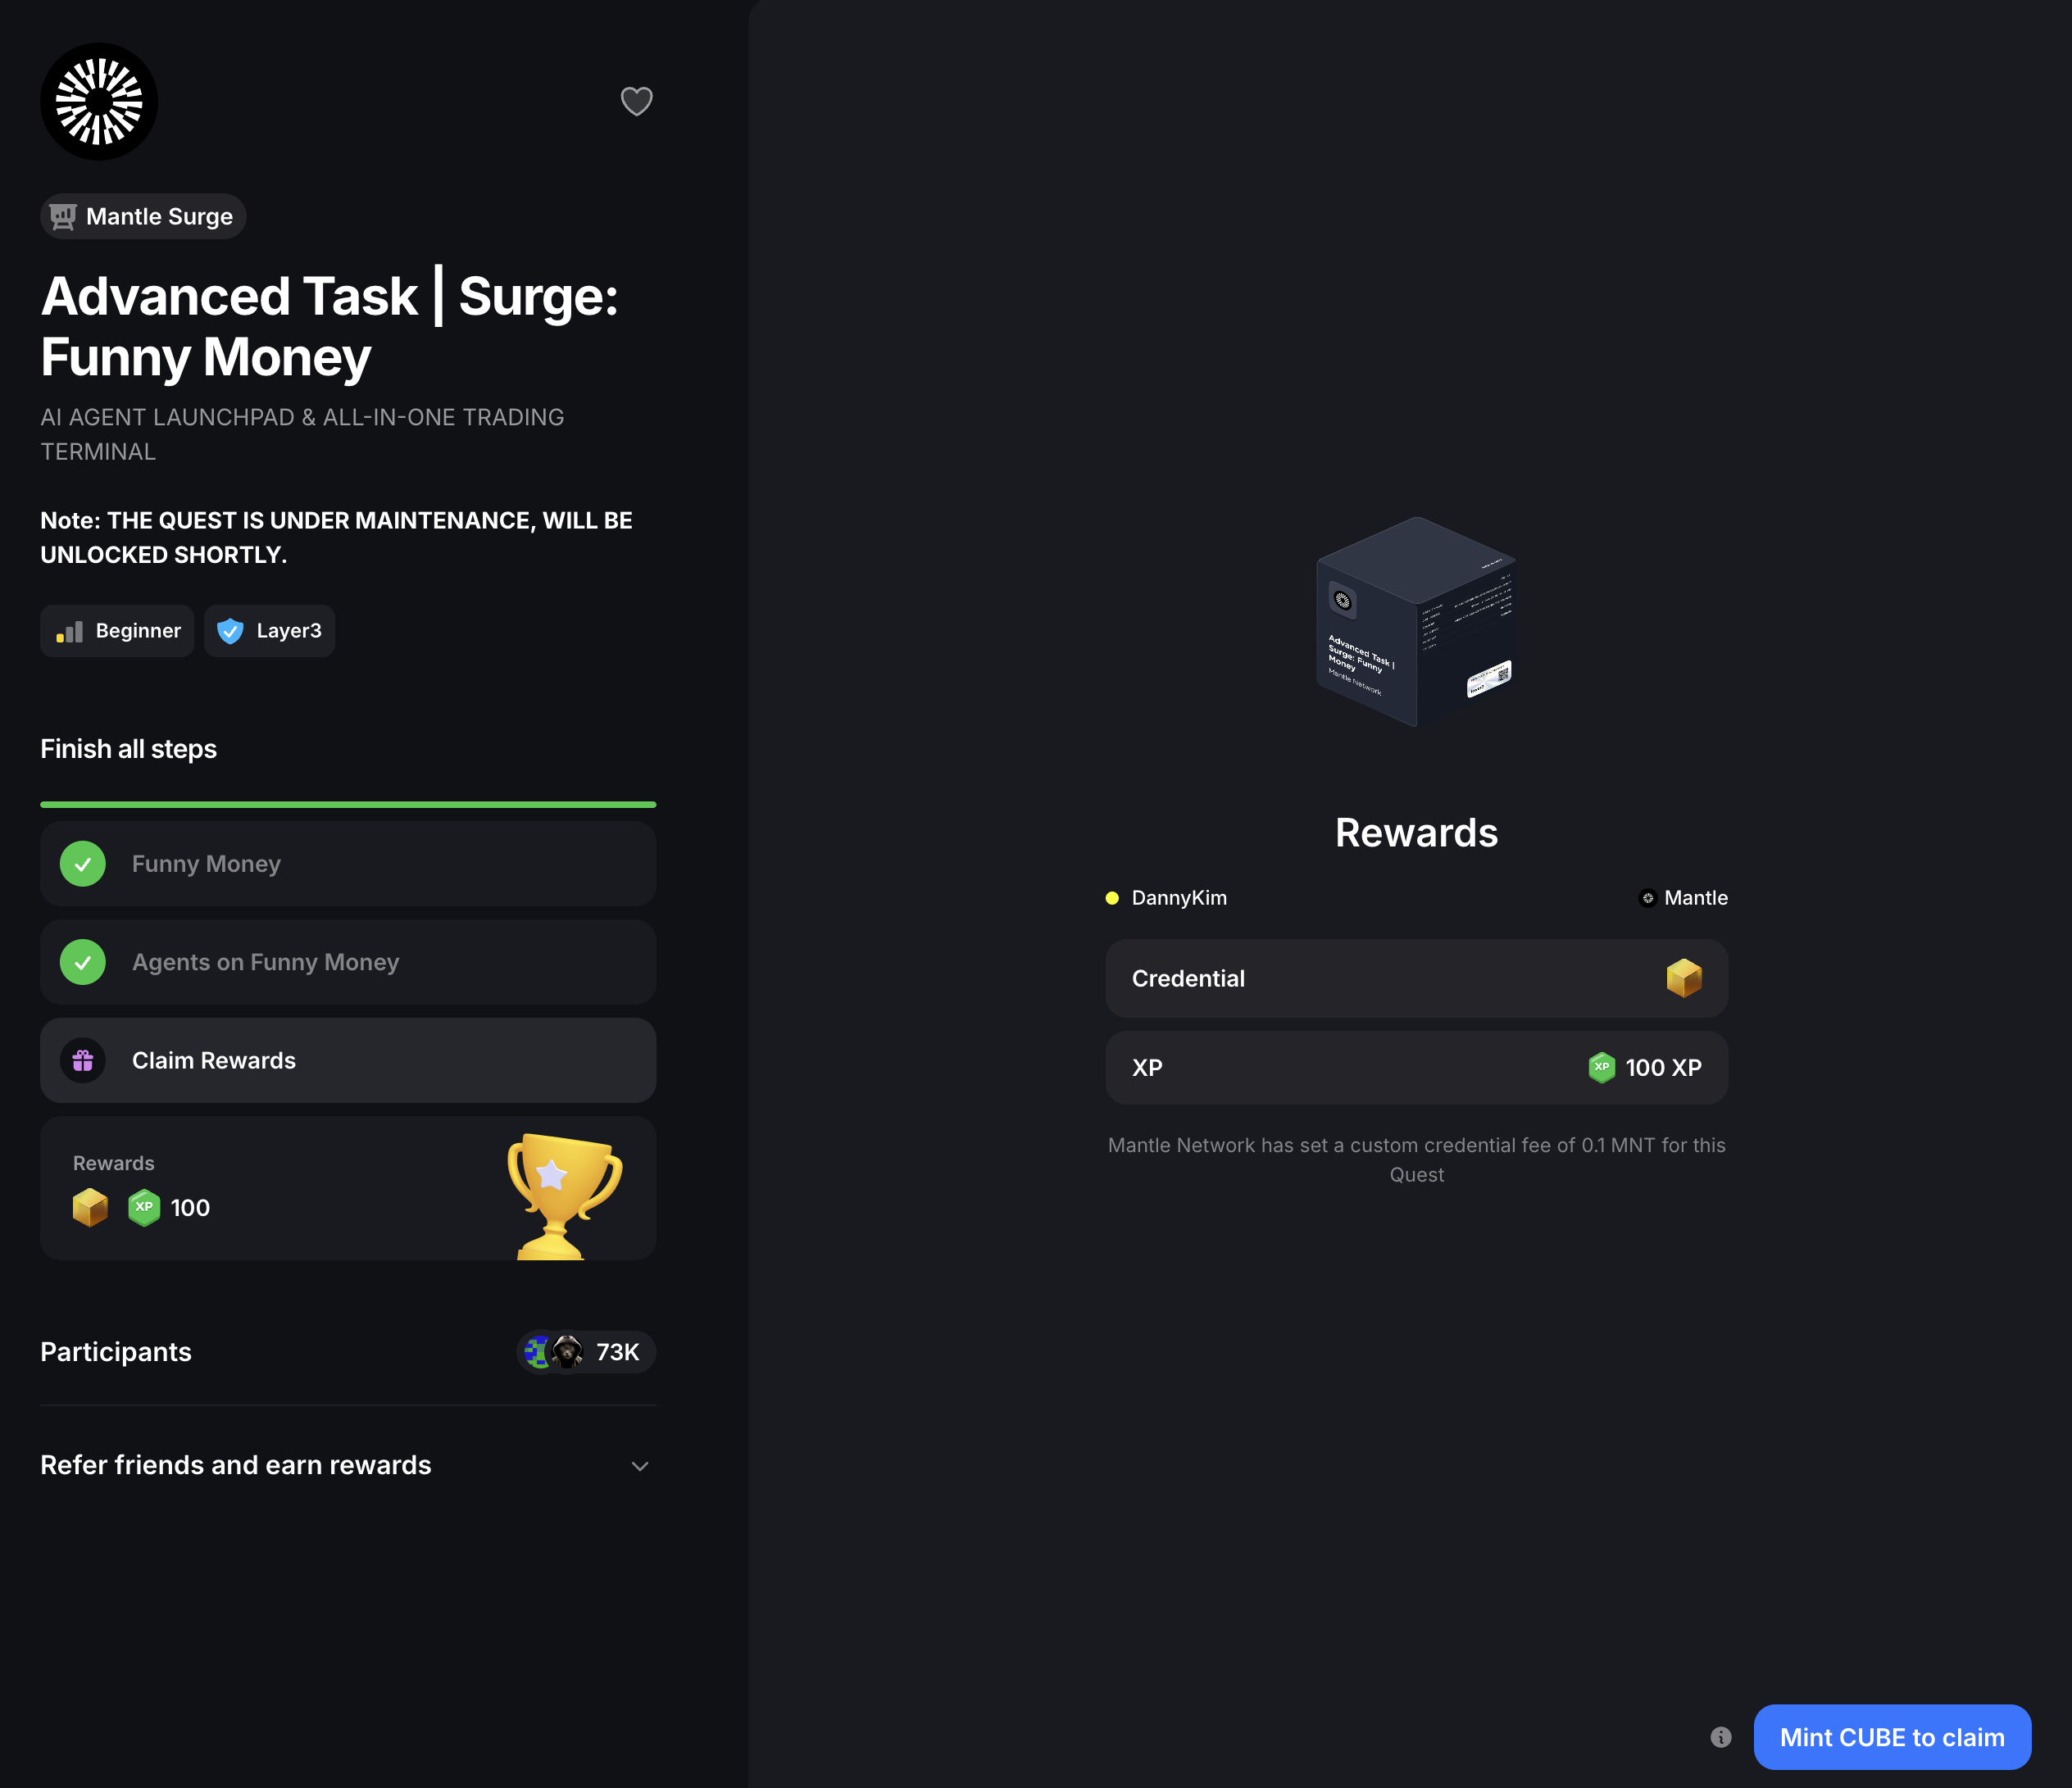Click the 3D quest cube image
2072x1788 pixels.
[x=1416, y=622]
